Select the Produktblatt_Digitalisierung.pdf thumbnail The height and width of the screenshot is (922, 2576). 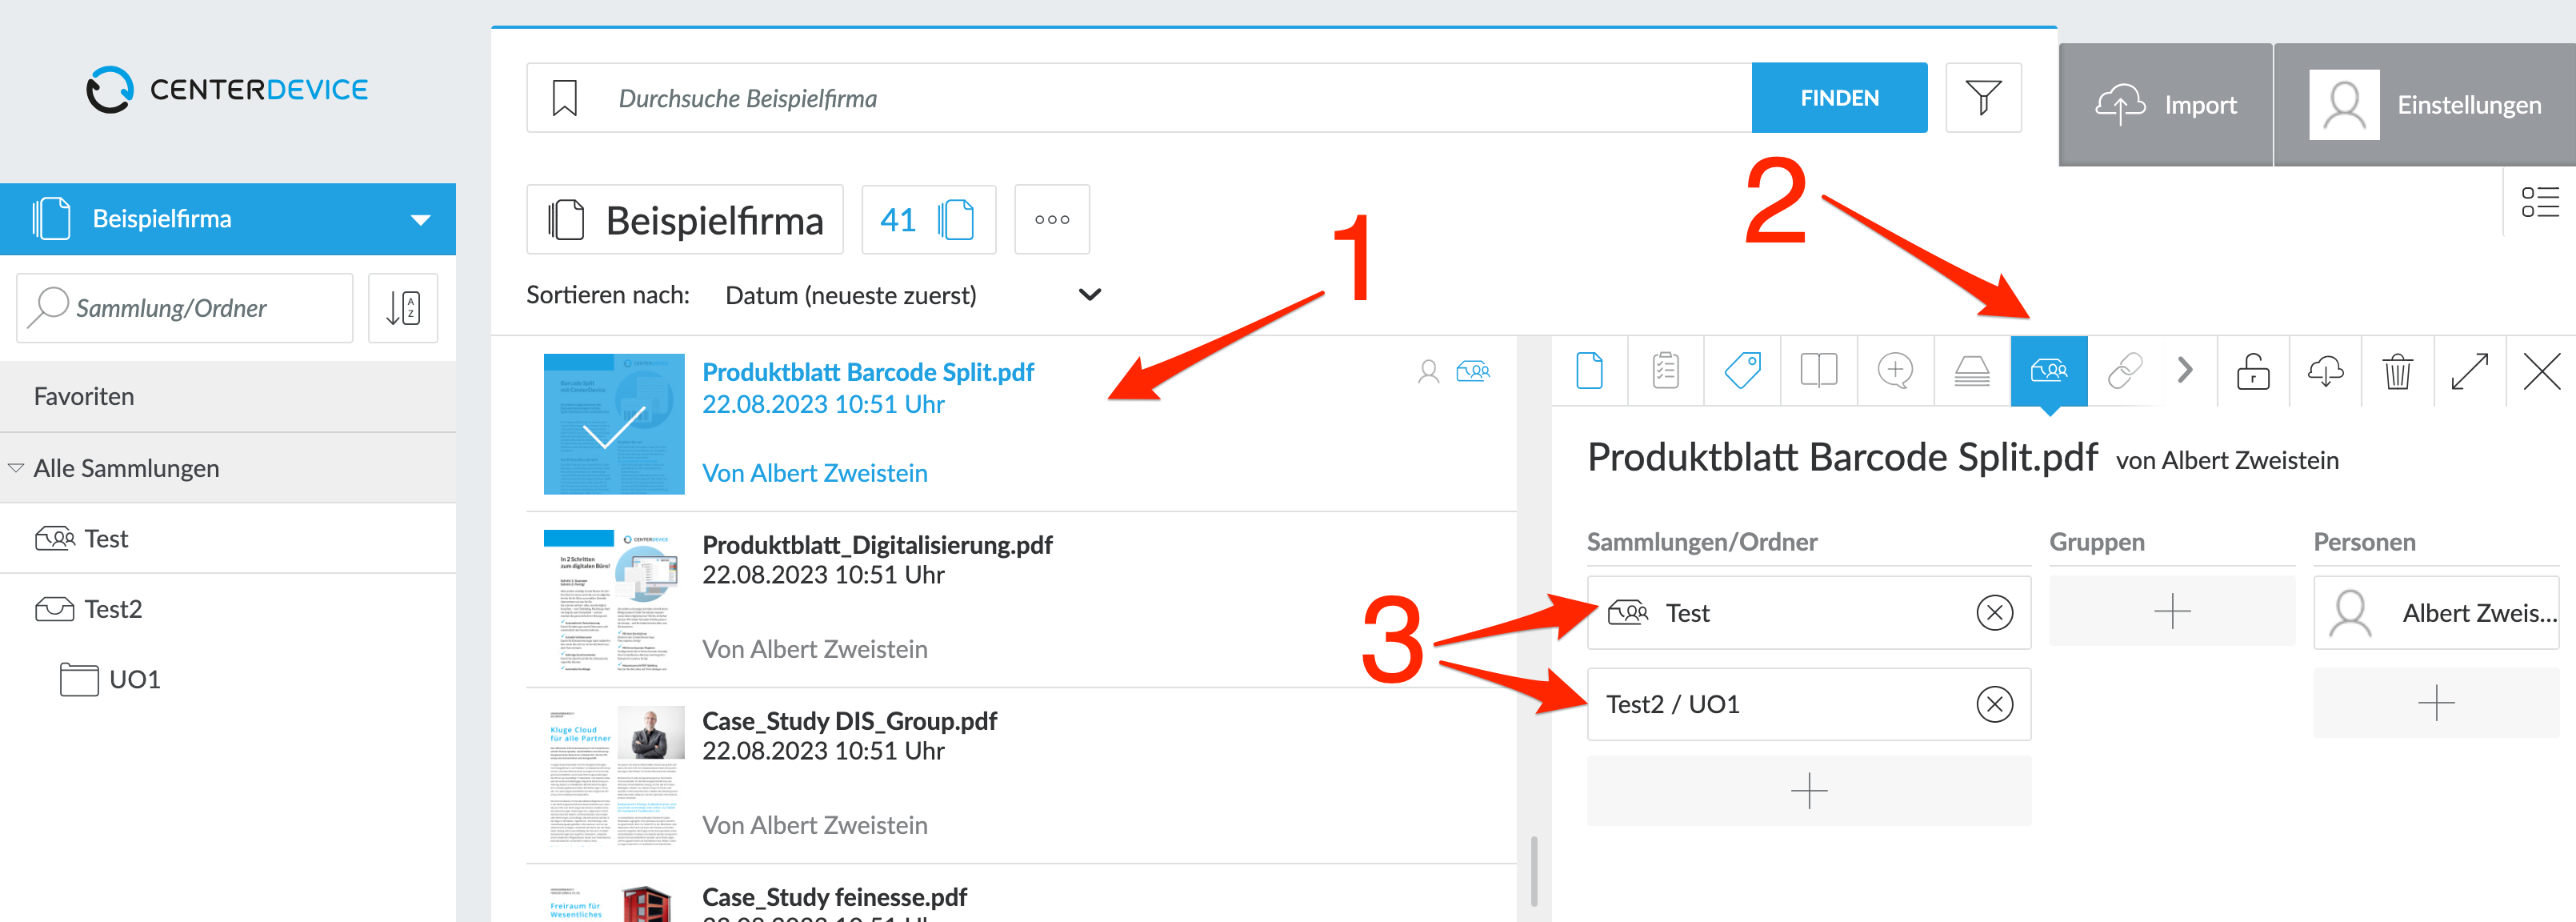coord(614,601)
